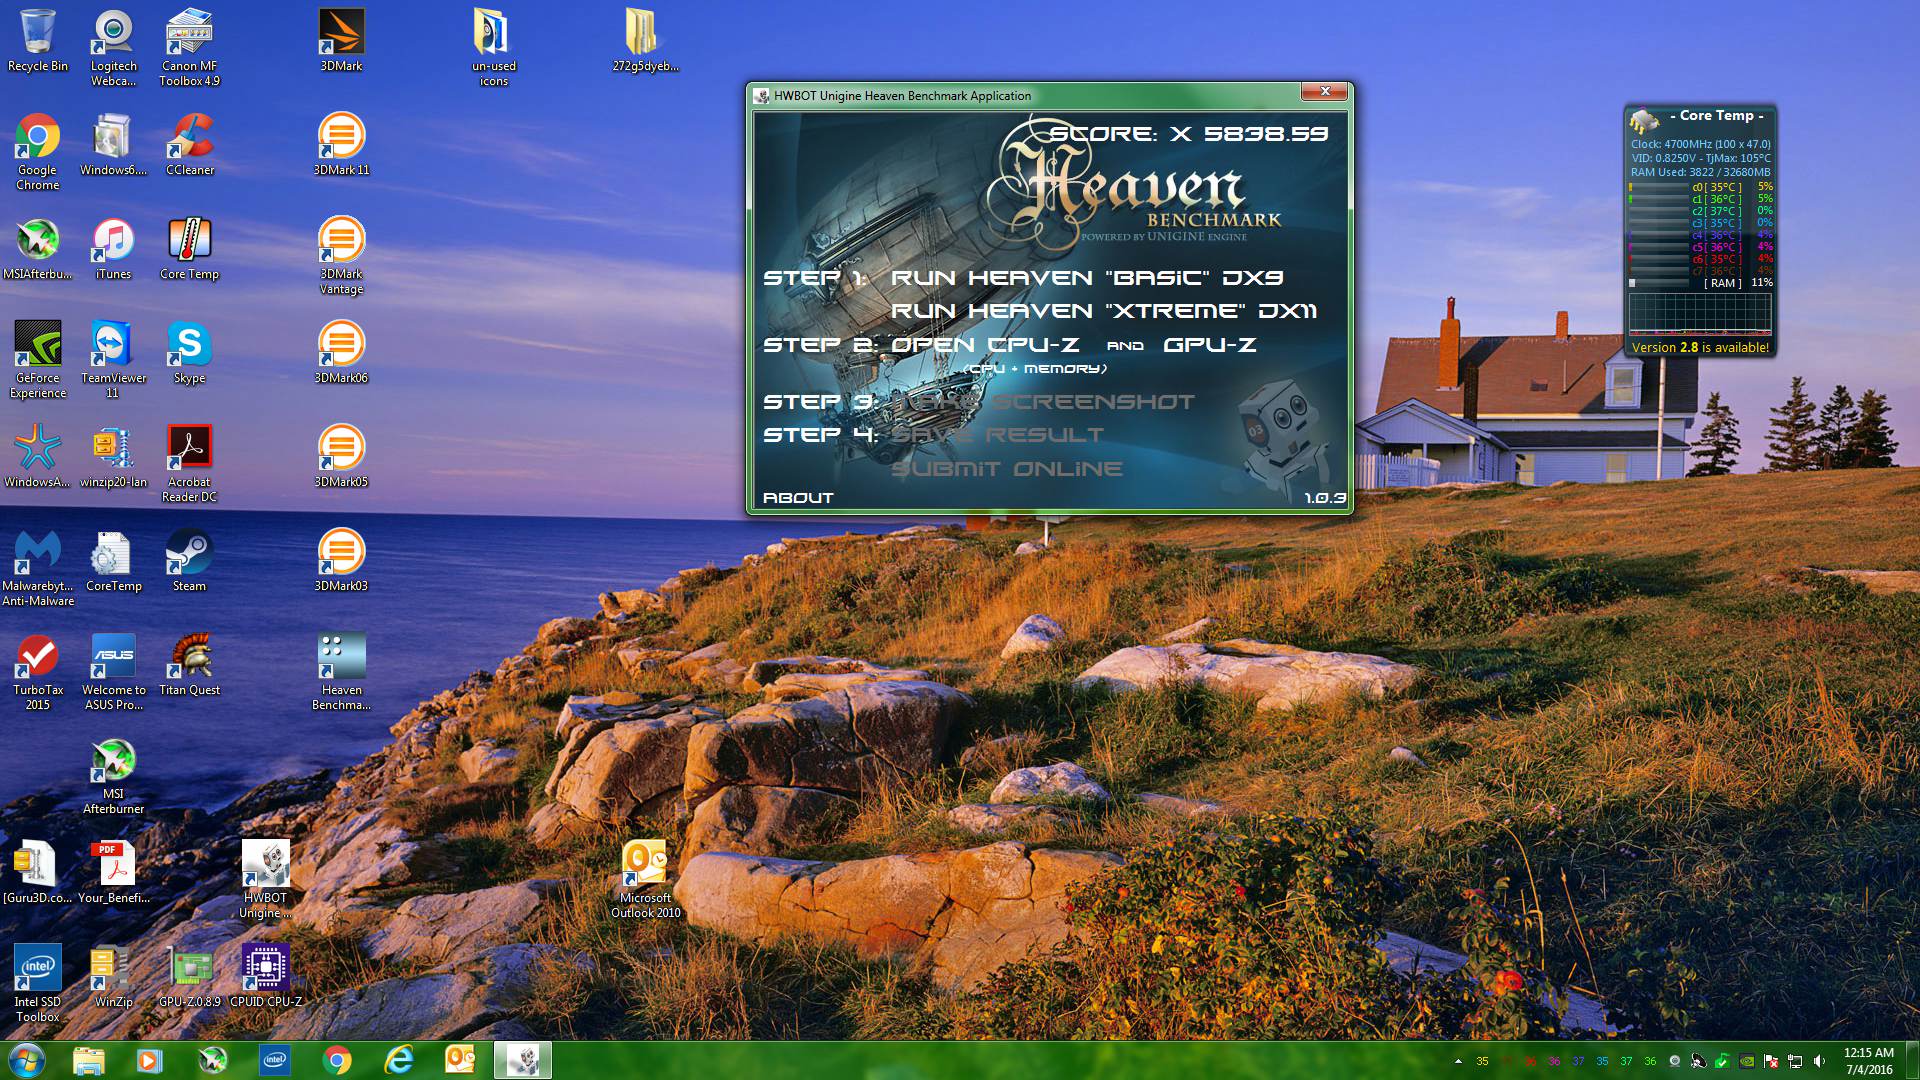Launch the 3DMark05 desktop shortcut
The height and width of the screenshot is (1080, 1920).
tap(341, 457)
